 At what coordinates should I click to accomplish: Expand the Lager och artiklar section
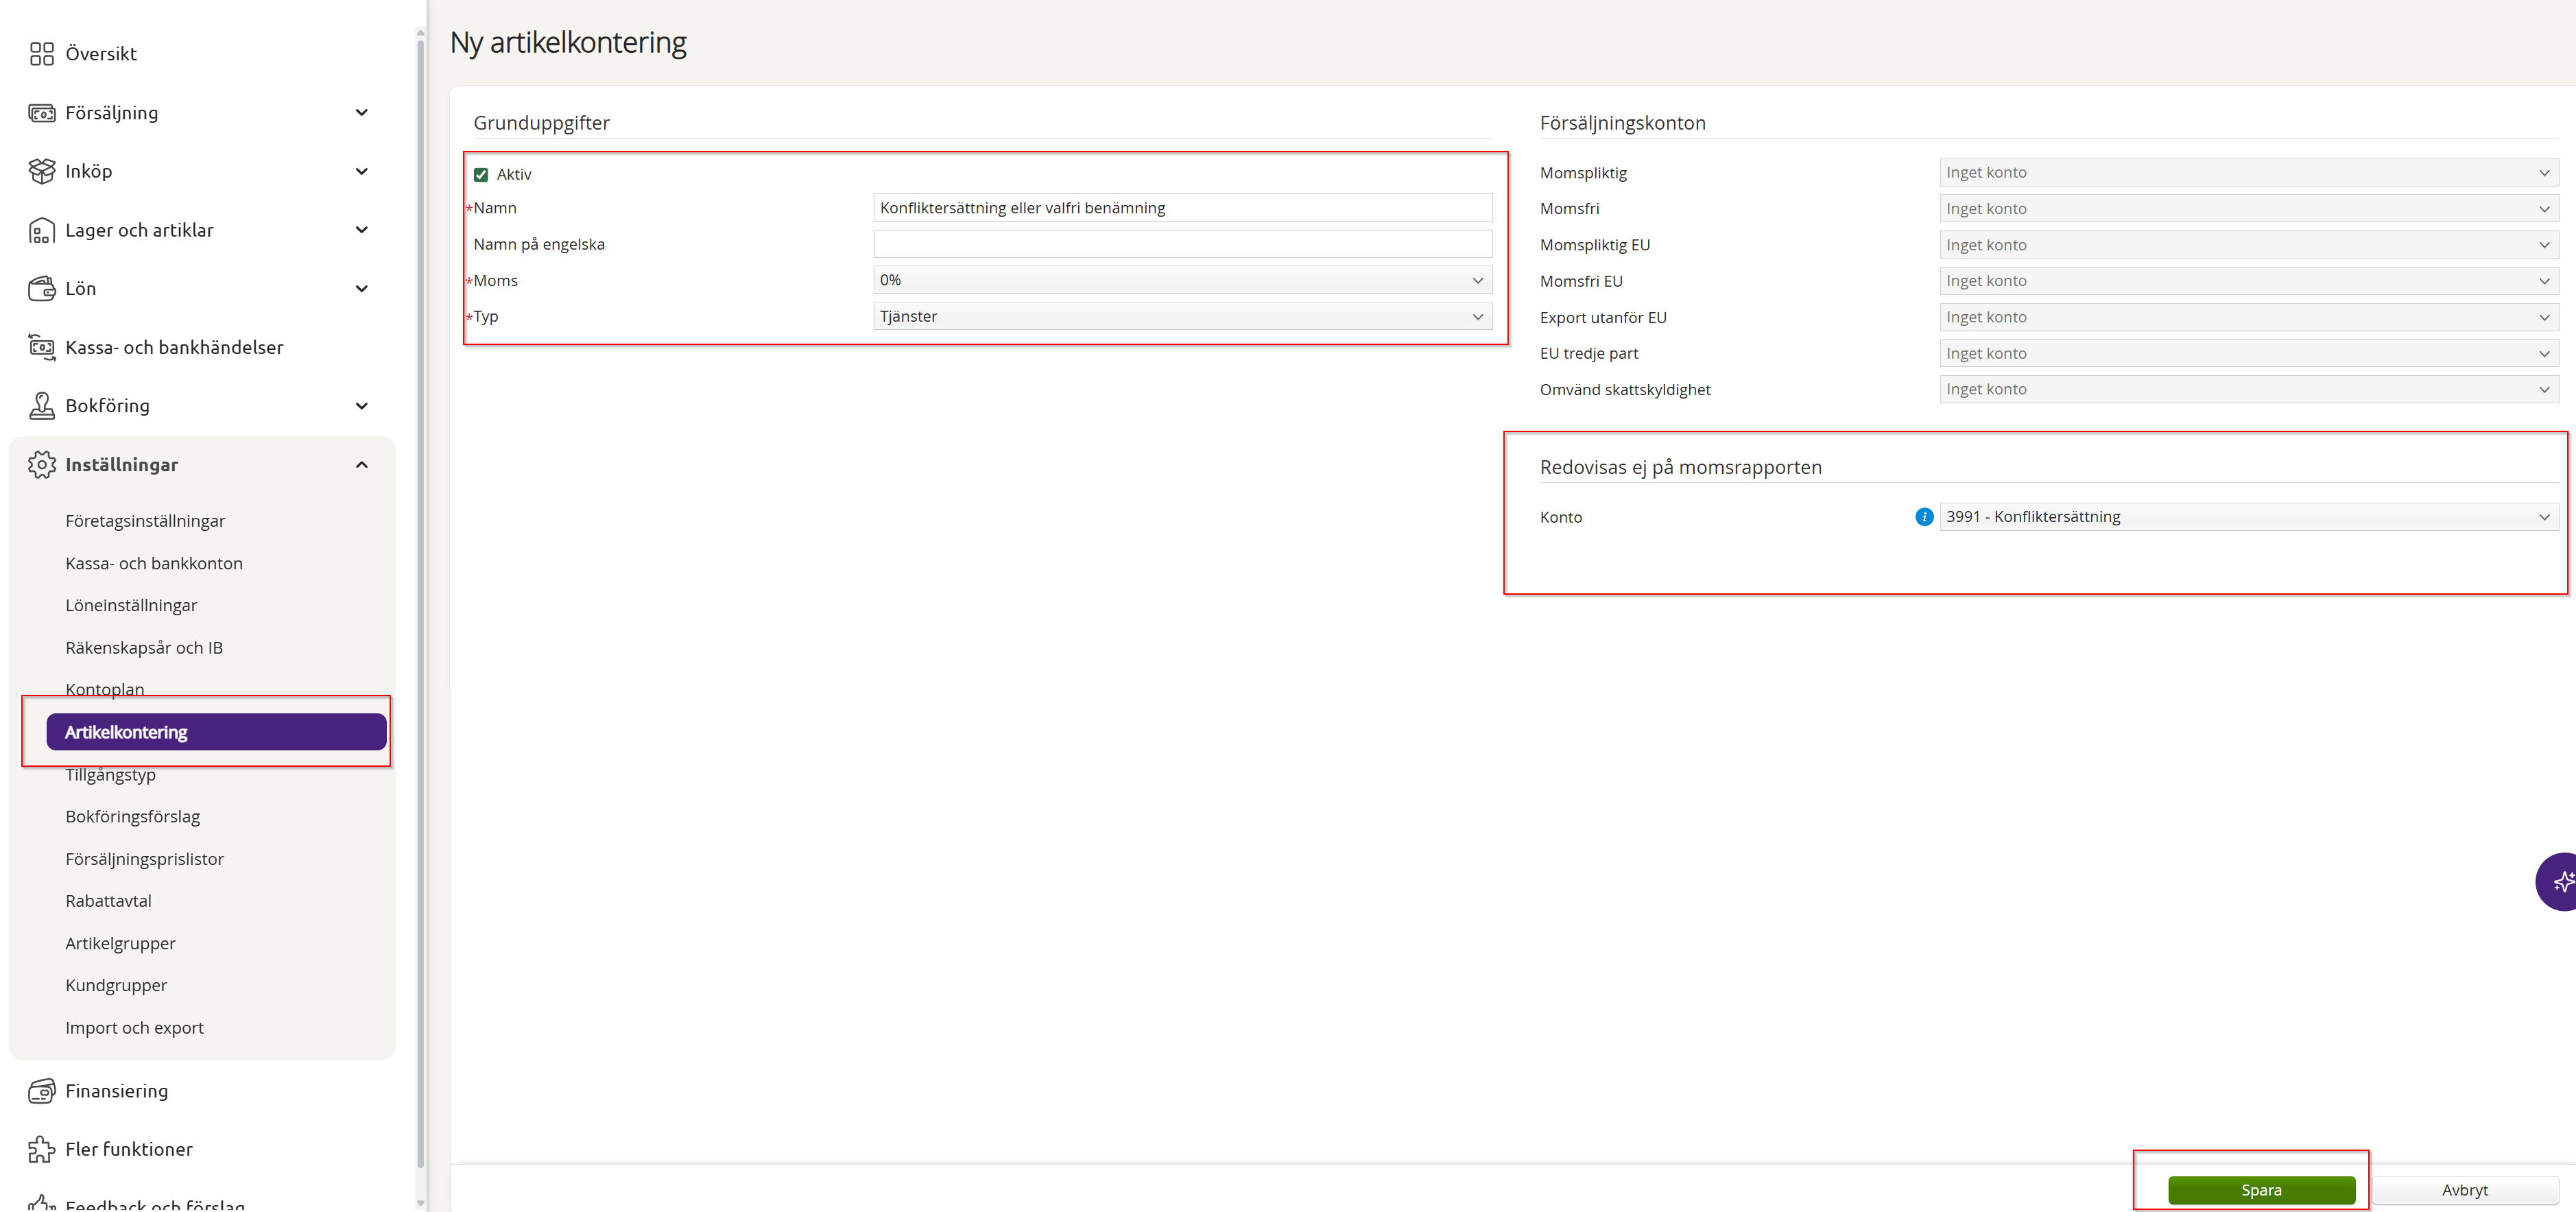362,230
